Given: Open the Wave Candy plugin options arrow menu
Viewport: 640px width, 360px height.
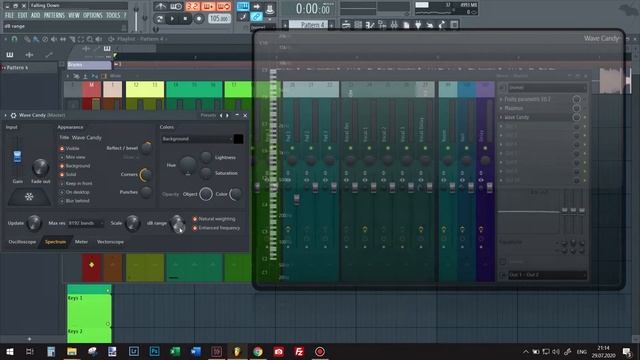Looking at the screenshot, I should [x=5, y=116].
